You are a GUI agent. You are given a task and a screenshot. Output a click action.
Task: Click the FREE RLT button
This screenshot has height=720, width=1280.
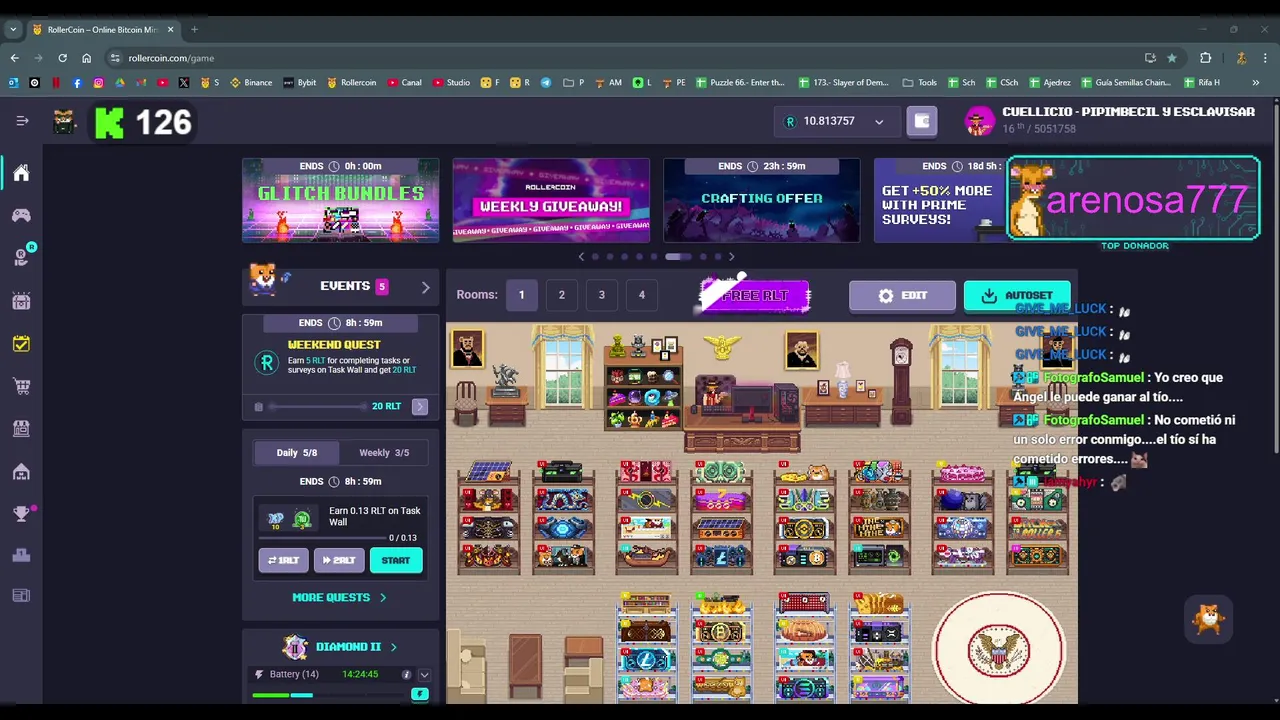(754, 295)
